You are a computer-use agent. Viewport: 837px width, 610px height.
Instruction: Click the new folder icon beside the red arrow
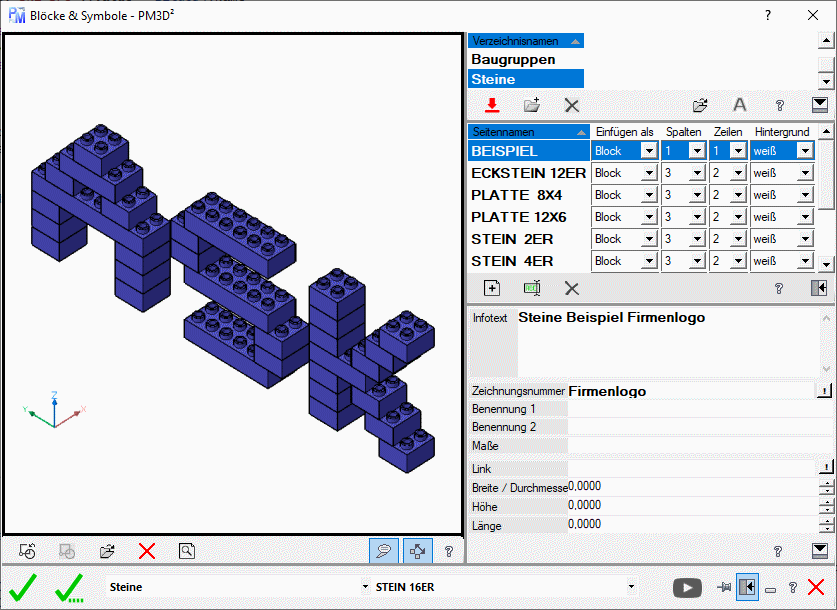(532, 105)
